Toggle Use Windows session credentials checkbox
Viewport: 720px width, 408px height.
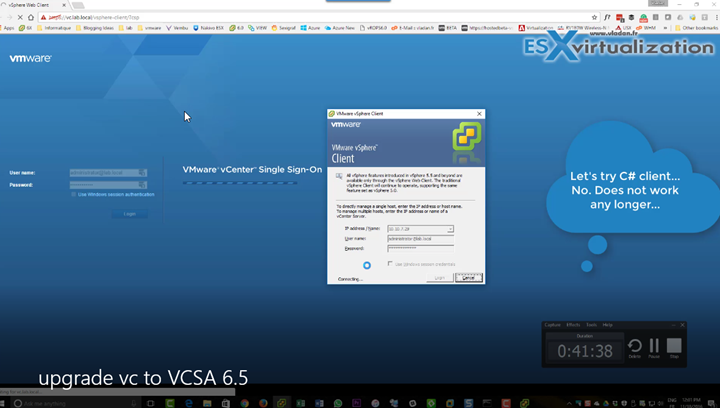click(x=390, y=264)
